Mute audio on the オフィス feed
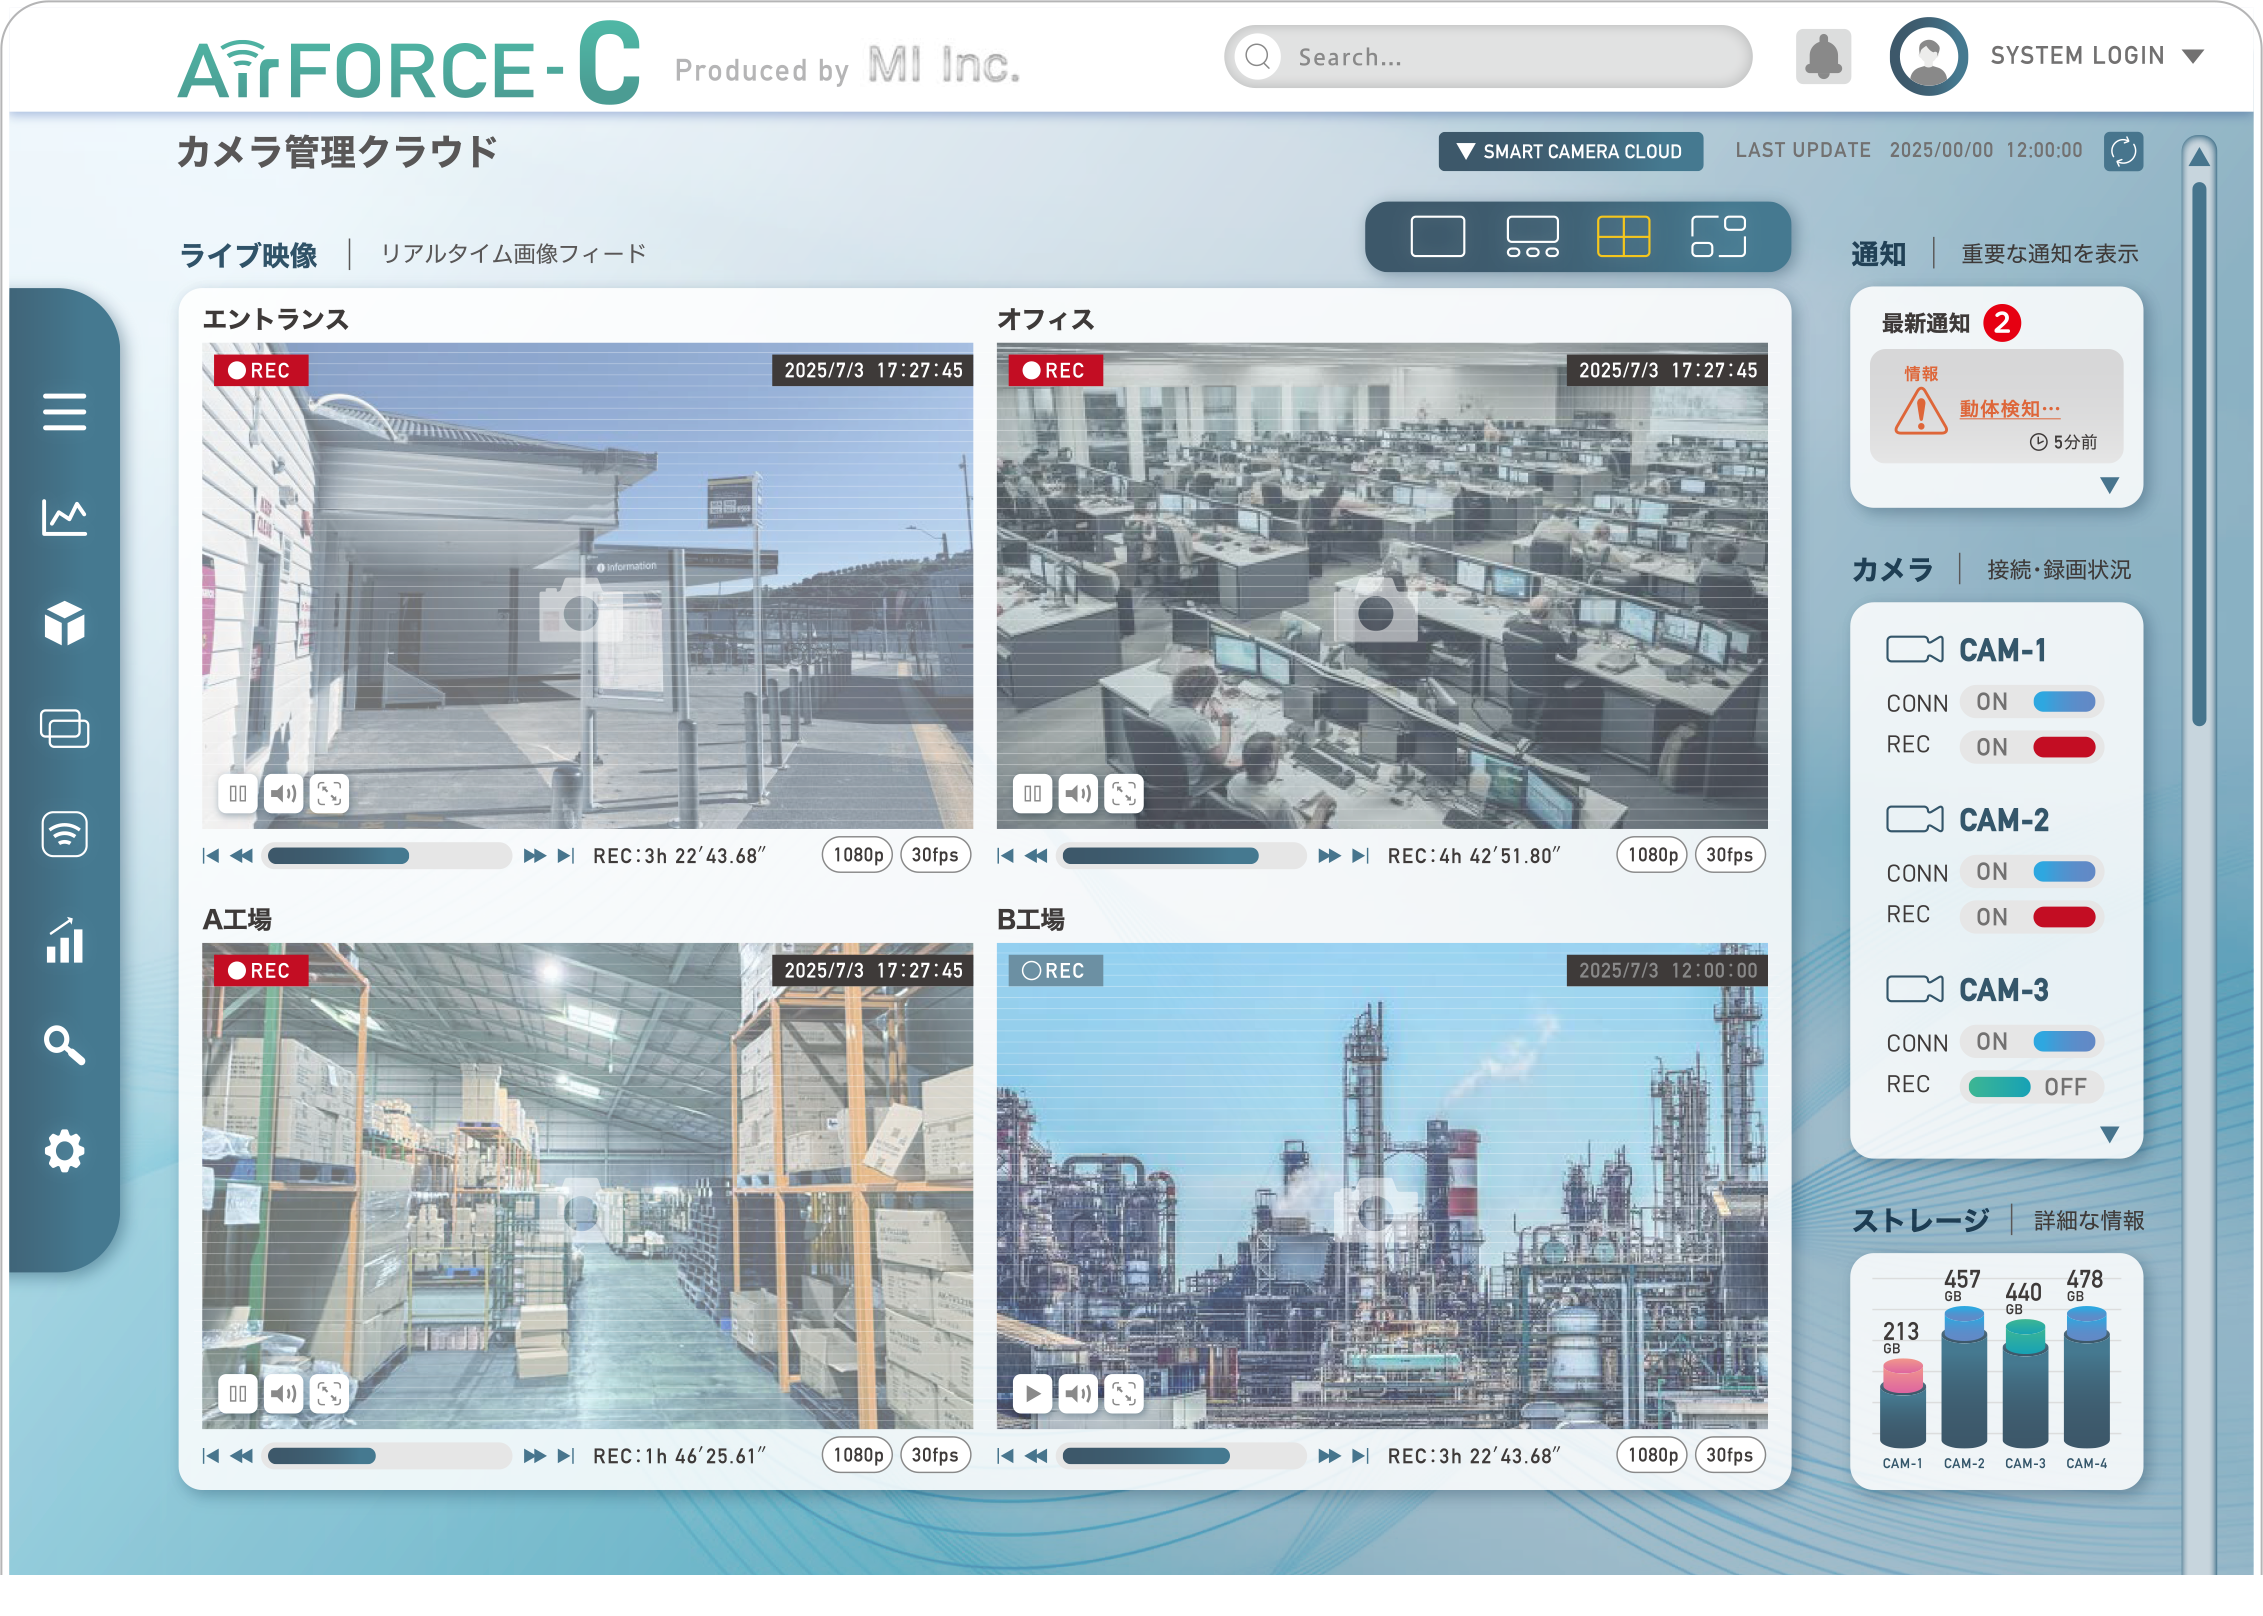2263x1616 pixels. 1078,794
